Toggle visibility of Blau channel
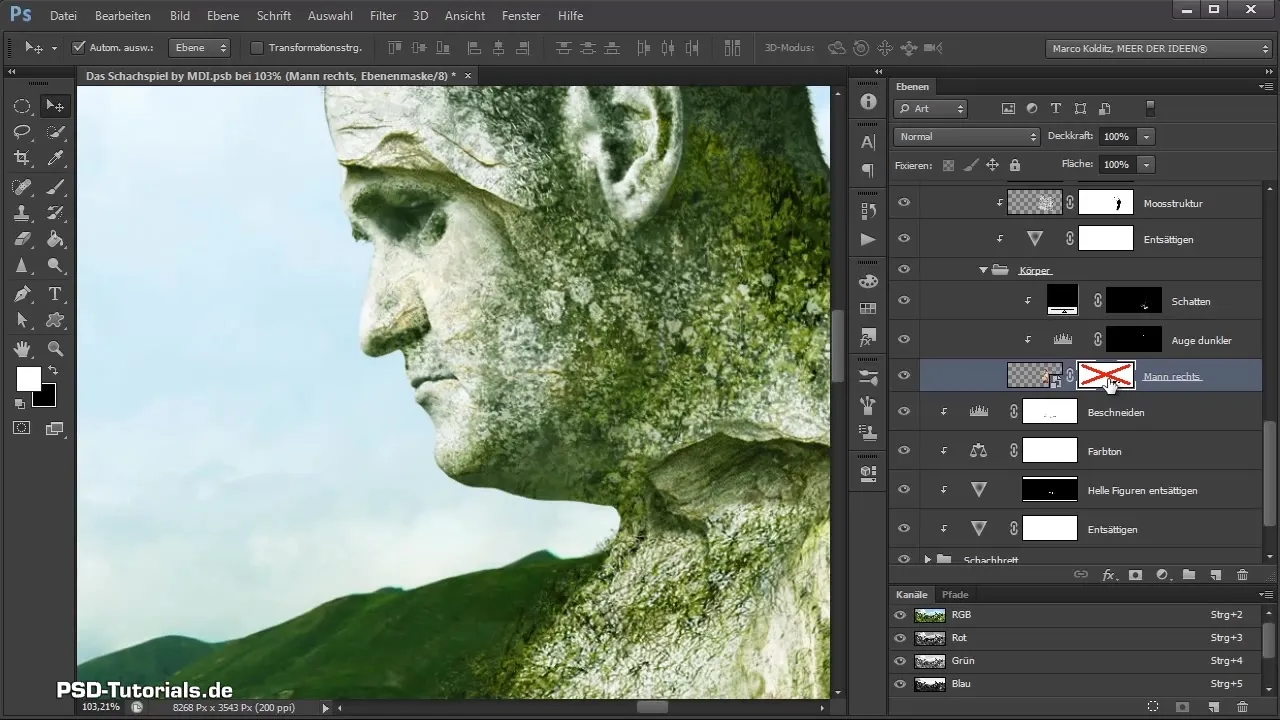Screen dimensions: 1280x720 (899, 684)
